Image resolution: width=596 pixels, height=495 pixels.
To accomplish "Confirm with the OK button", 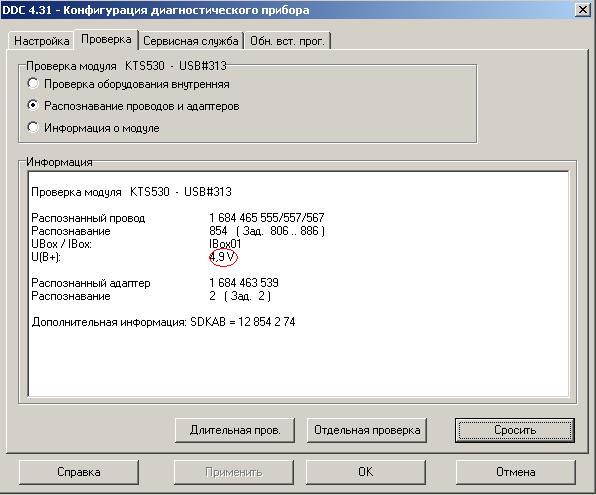I will click(366, 472).
